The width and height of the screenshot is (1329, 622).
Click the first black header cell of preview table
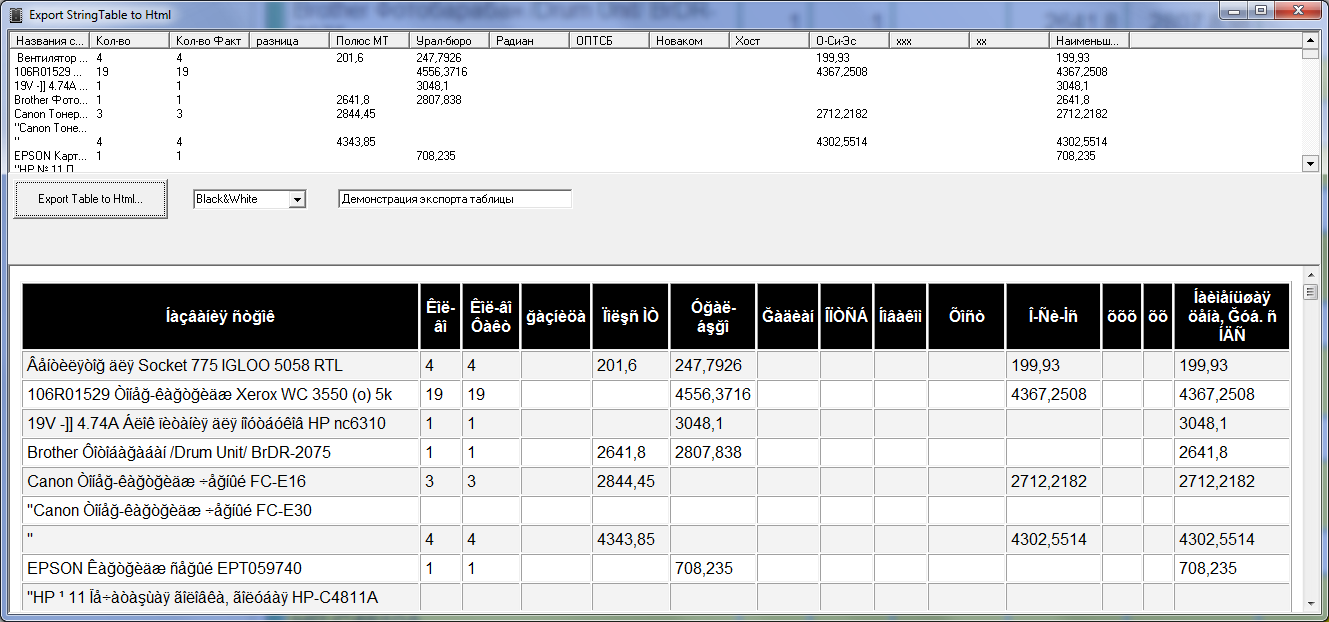tap(220, 316)
